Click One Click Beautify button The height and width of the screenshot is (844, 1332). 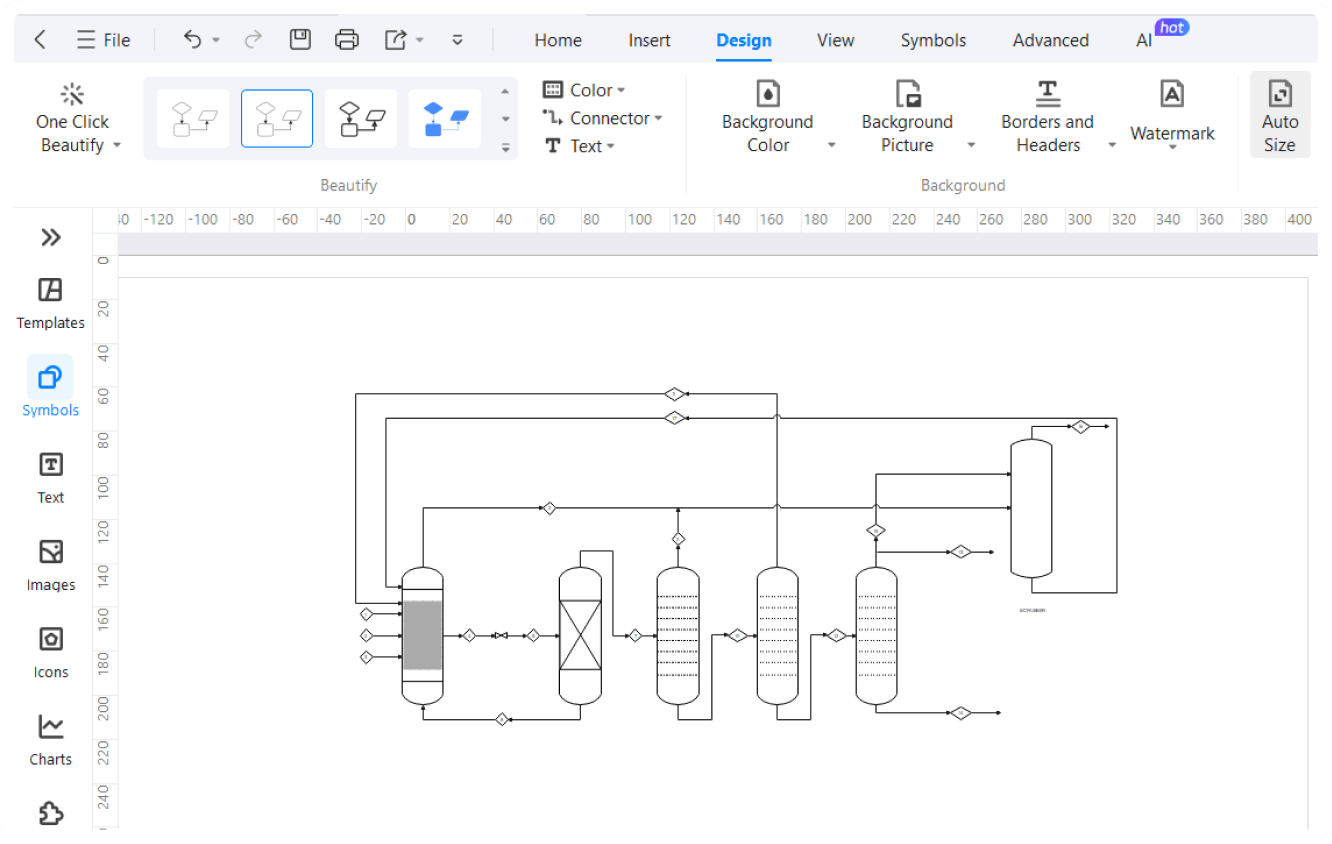pos(72,120)
